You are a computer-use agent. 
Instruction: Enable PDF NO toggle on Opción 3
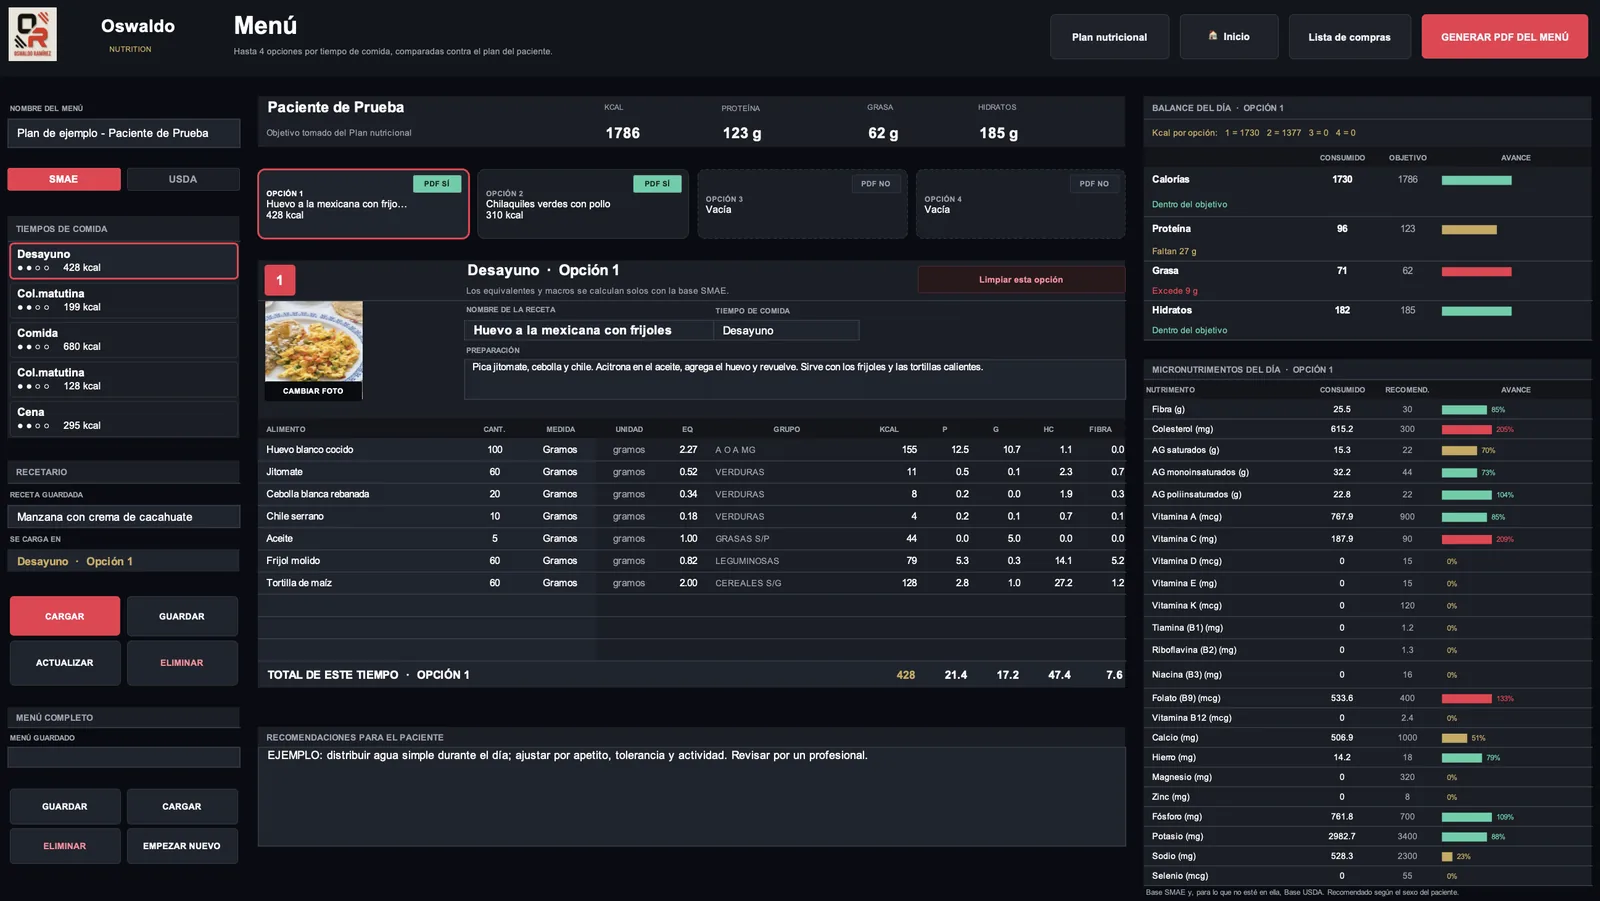tap(876, 184)
